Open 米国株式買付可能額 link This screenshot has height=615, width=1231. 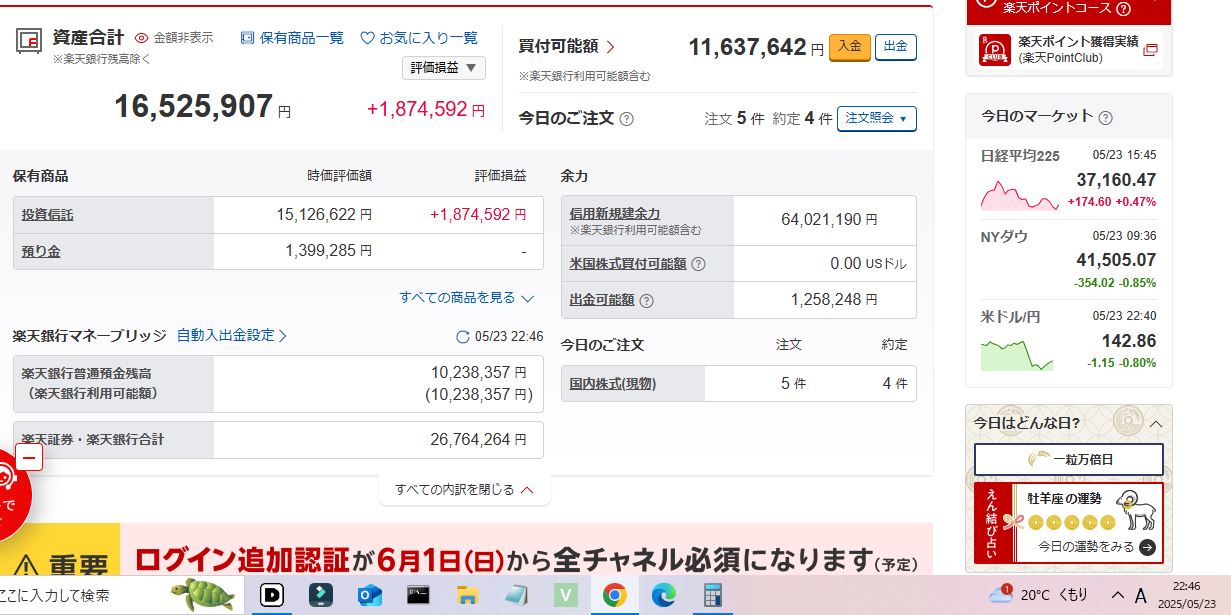(628, 264)
